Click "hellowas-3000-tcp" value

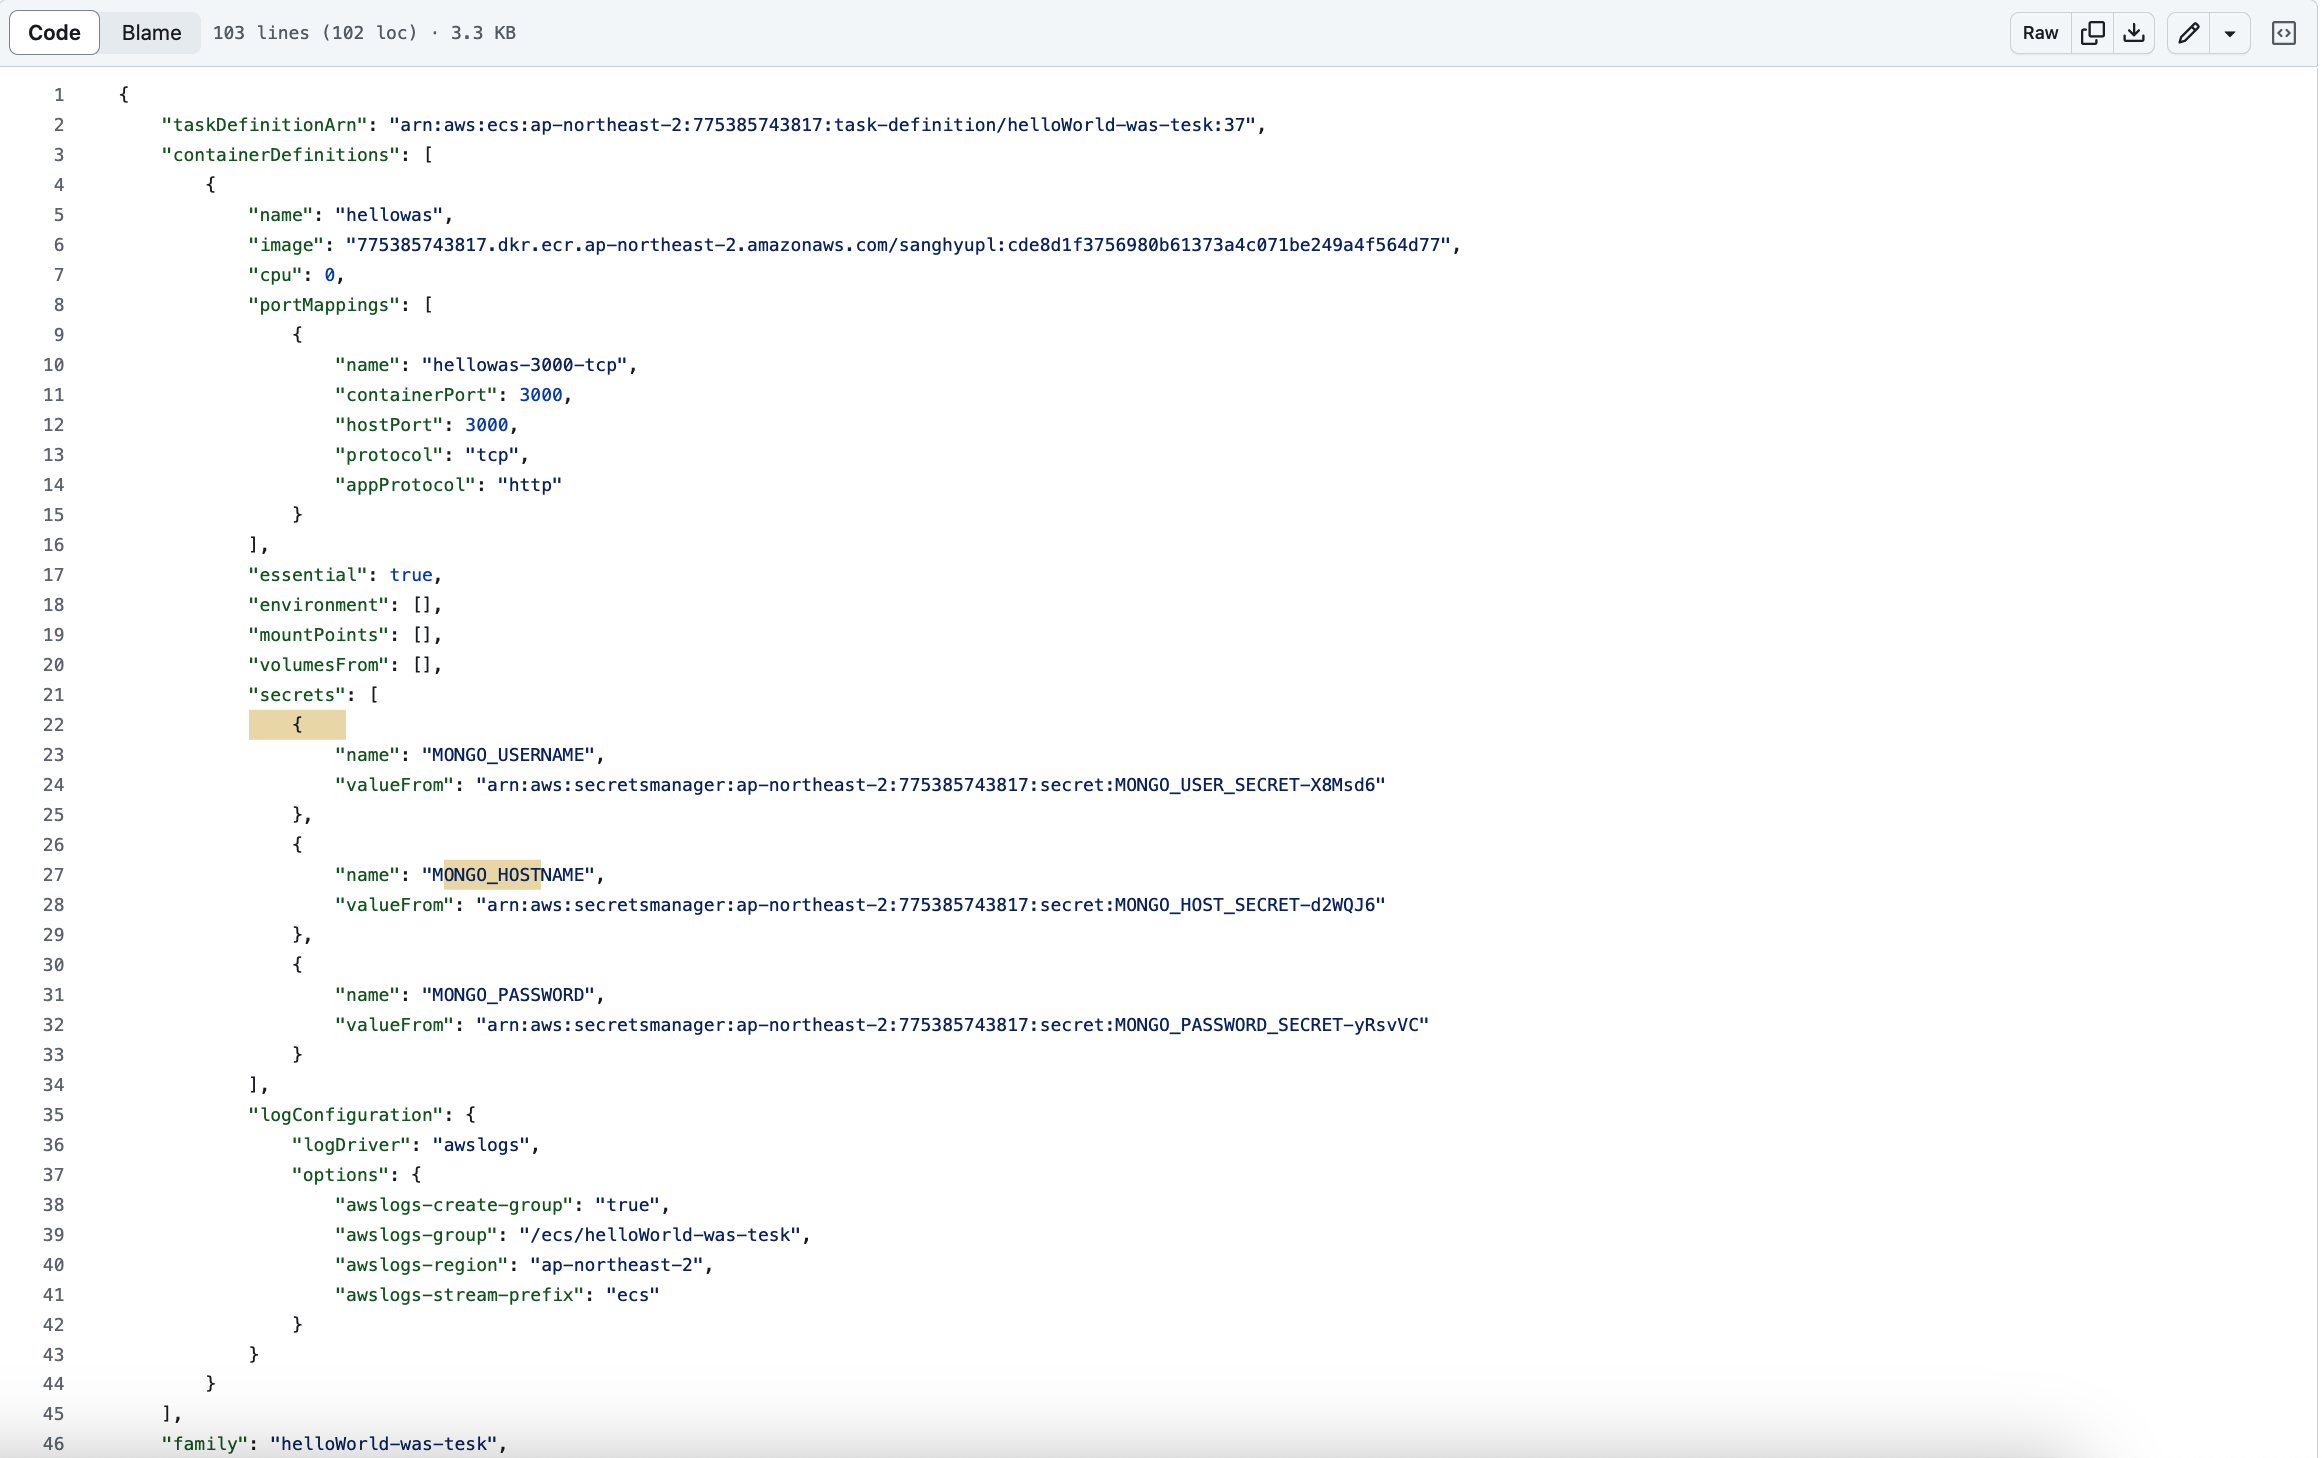(x=524, y=365)
